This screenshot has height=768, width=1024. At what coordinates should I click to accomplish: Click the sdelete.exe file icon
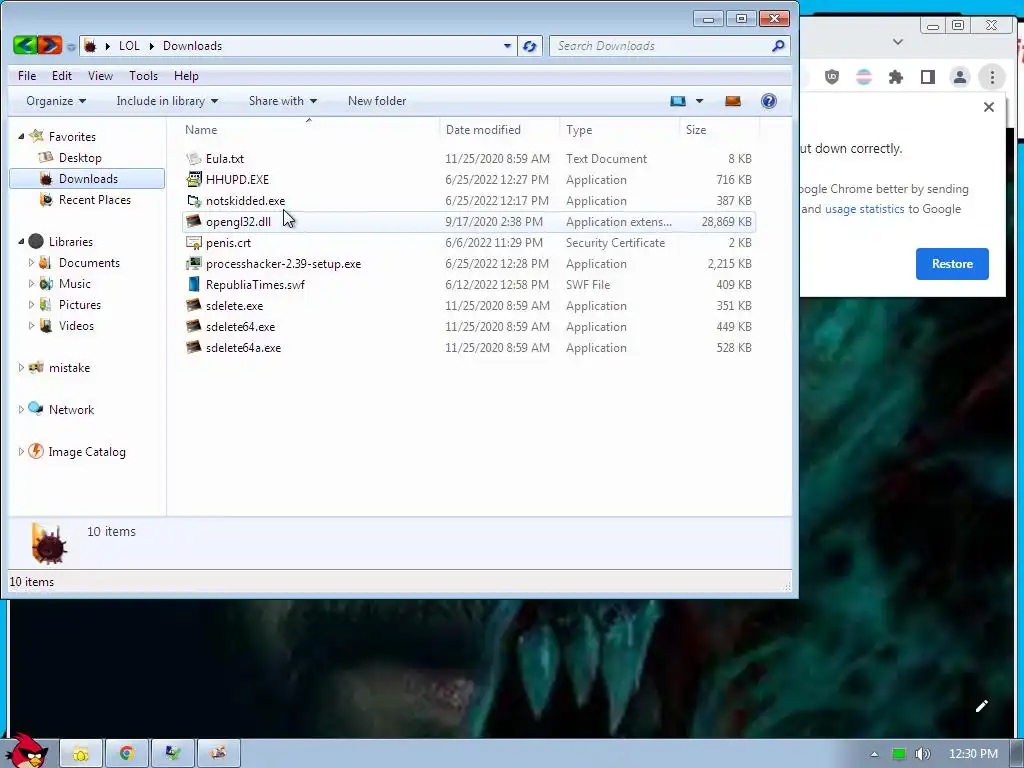pyautogui.click(x=193, y=306)
